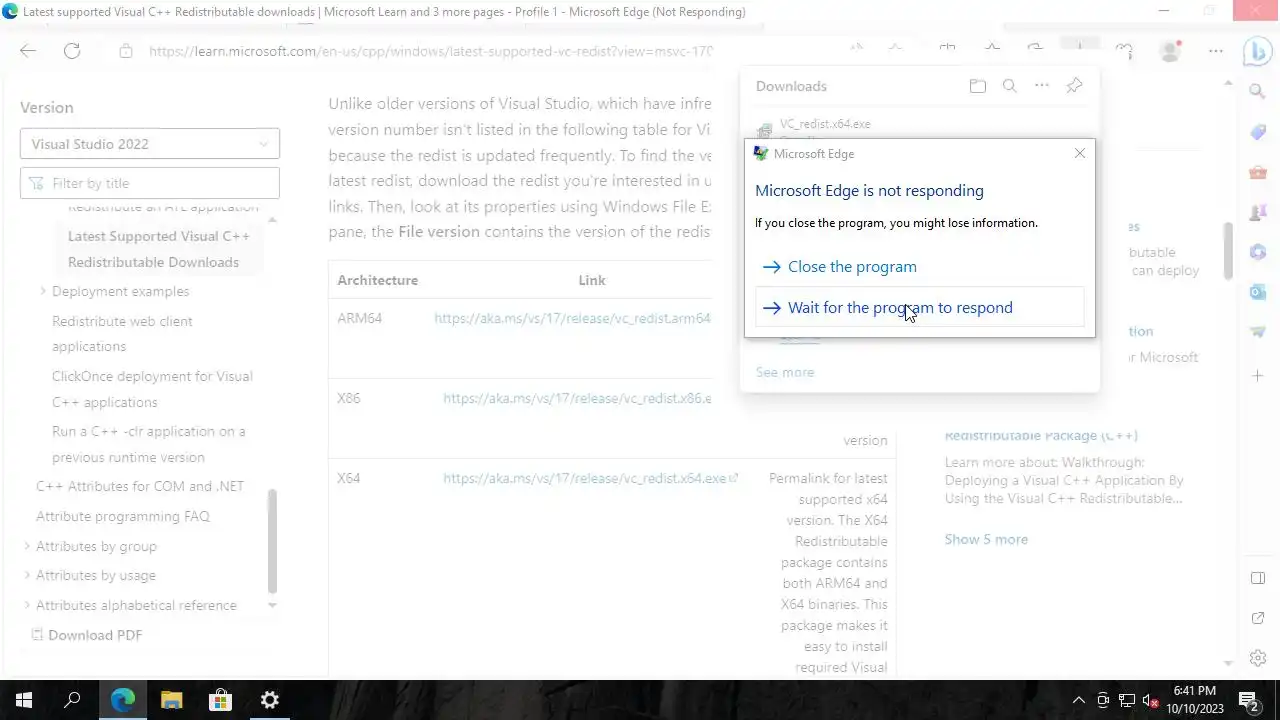Open Microsoft Store from taskbar
1280x720 pixels.
[x=220, y=700]
